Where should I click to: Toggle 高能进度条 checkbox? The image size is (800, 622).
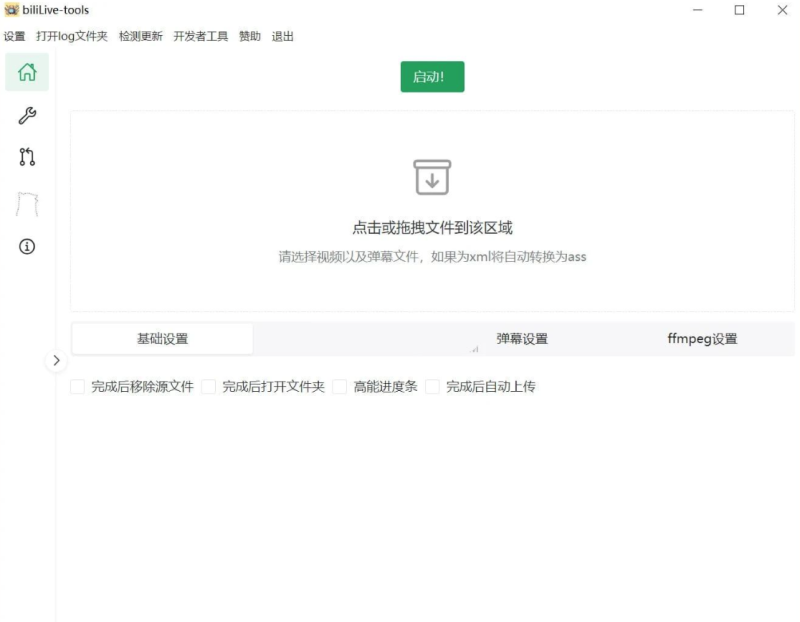click(340, 386)
